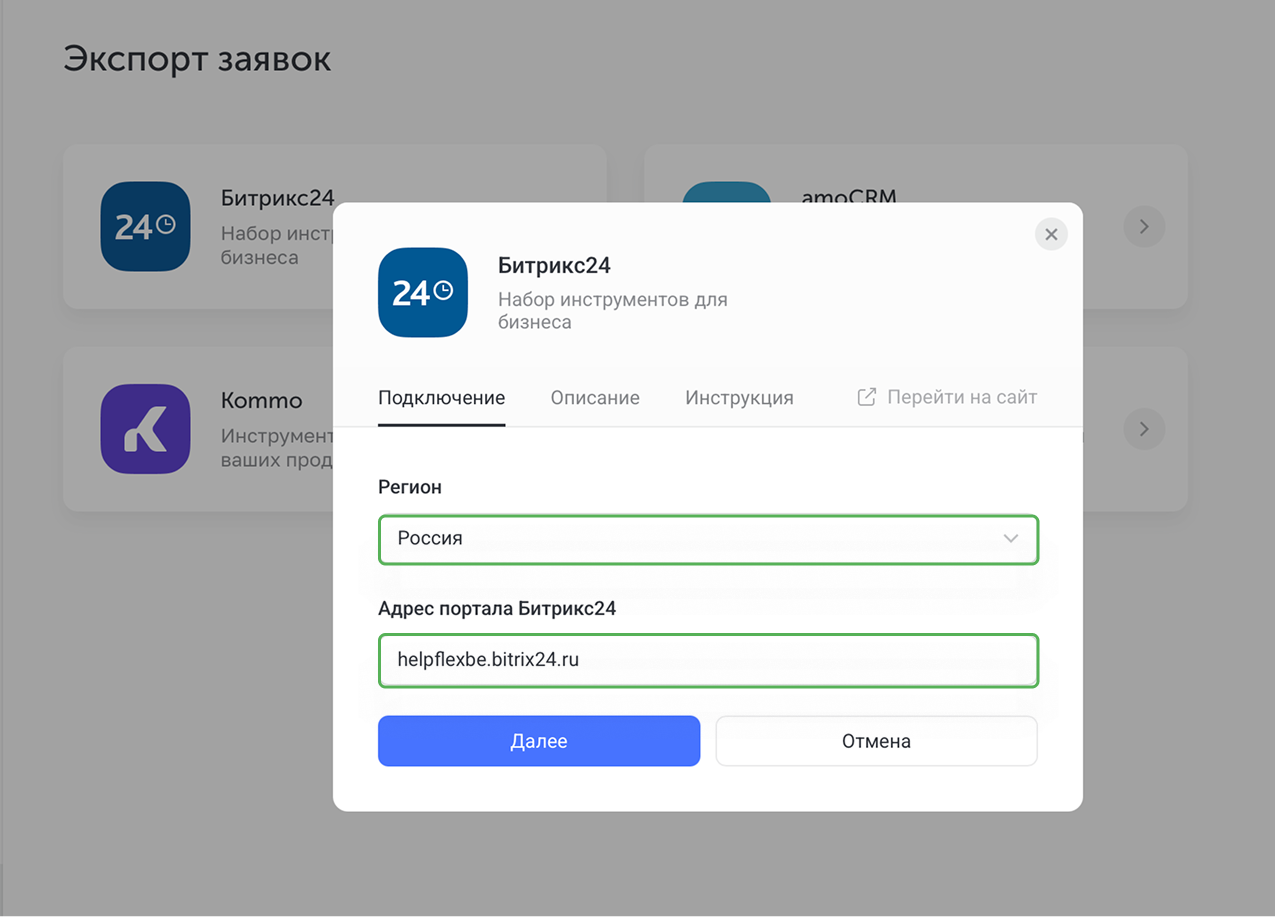Screen dimensions: 1275x917
Task: Click the right arrow icon on the Kommo card
Action: (x=1143, y=428)
